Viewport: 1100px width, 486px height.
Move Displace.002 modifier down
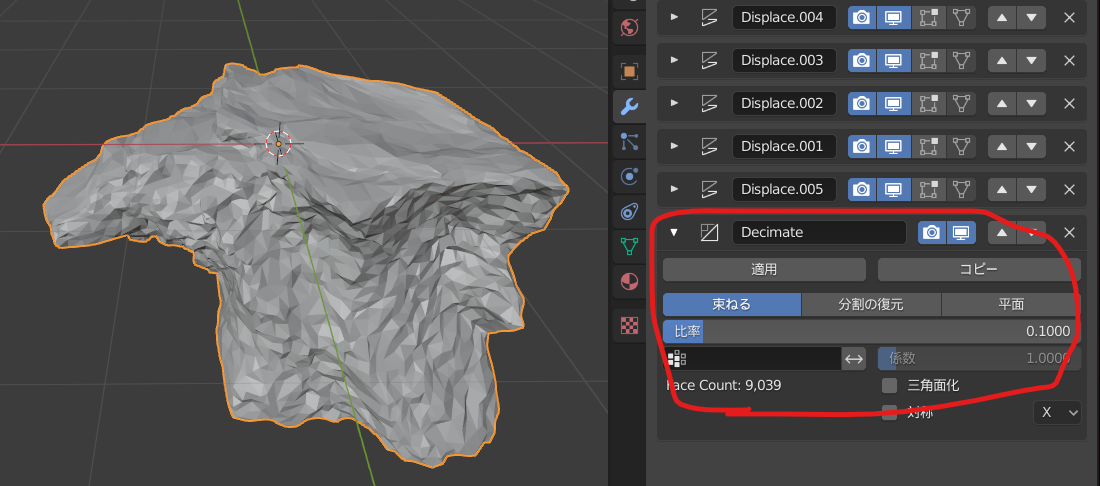coord(1031,103)
